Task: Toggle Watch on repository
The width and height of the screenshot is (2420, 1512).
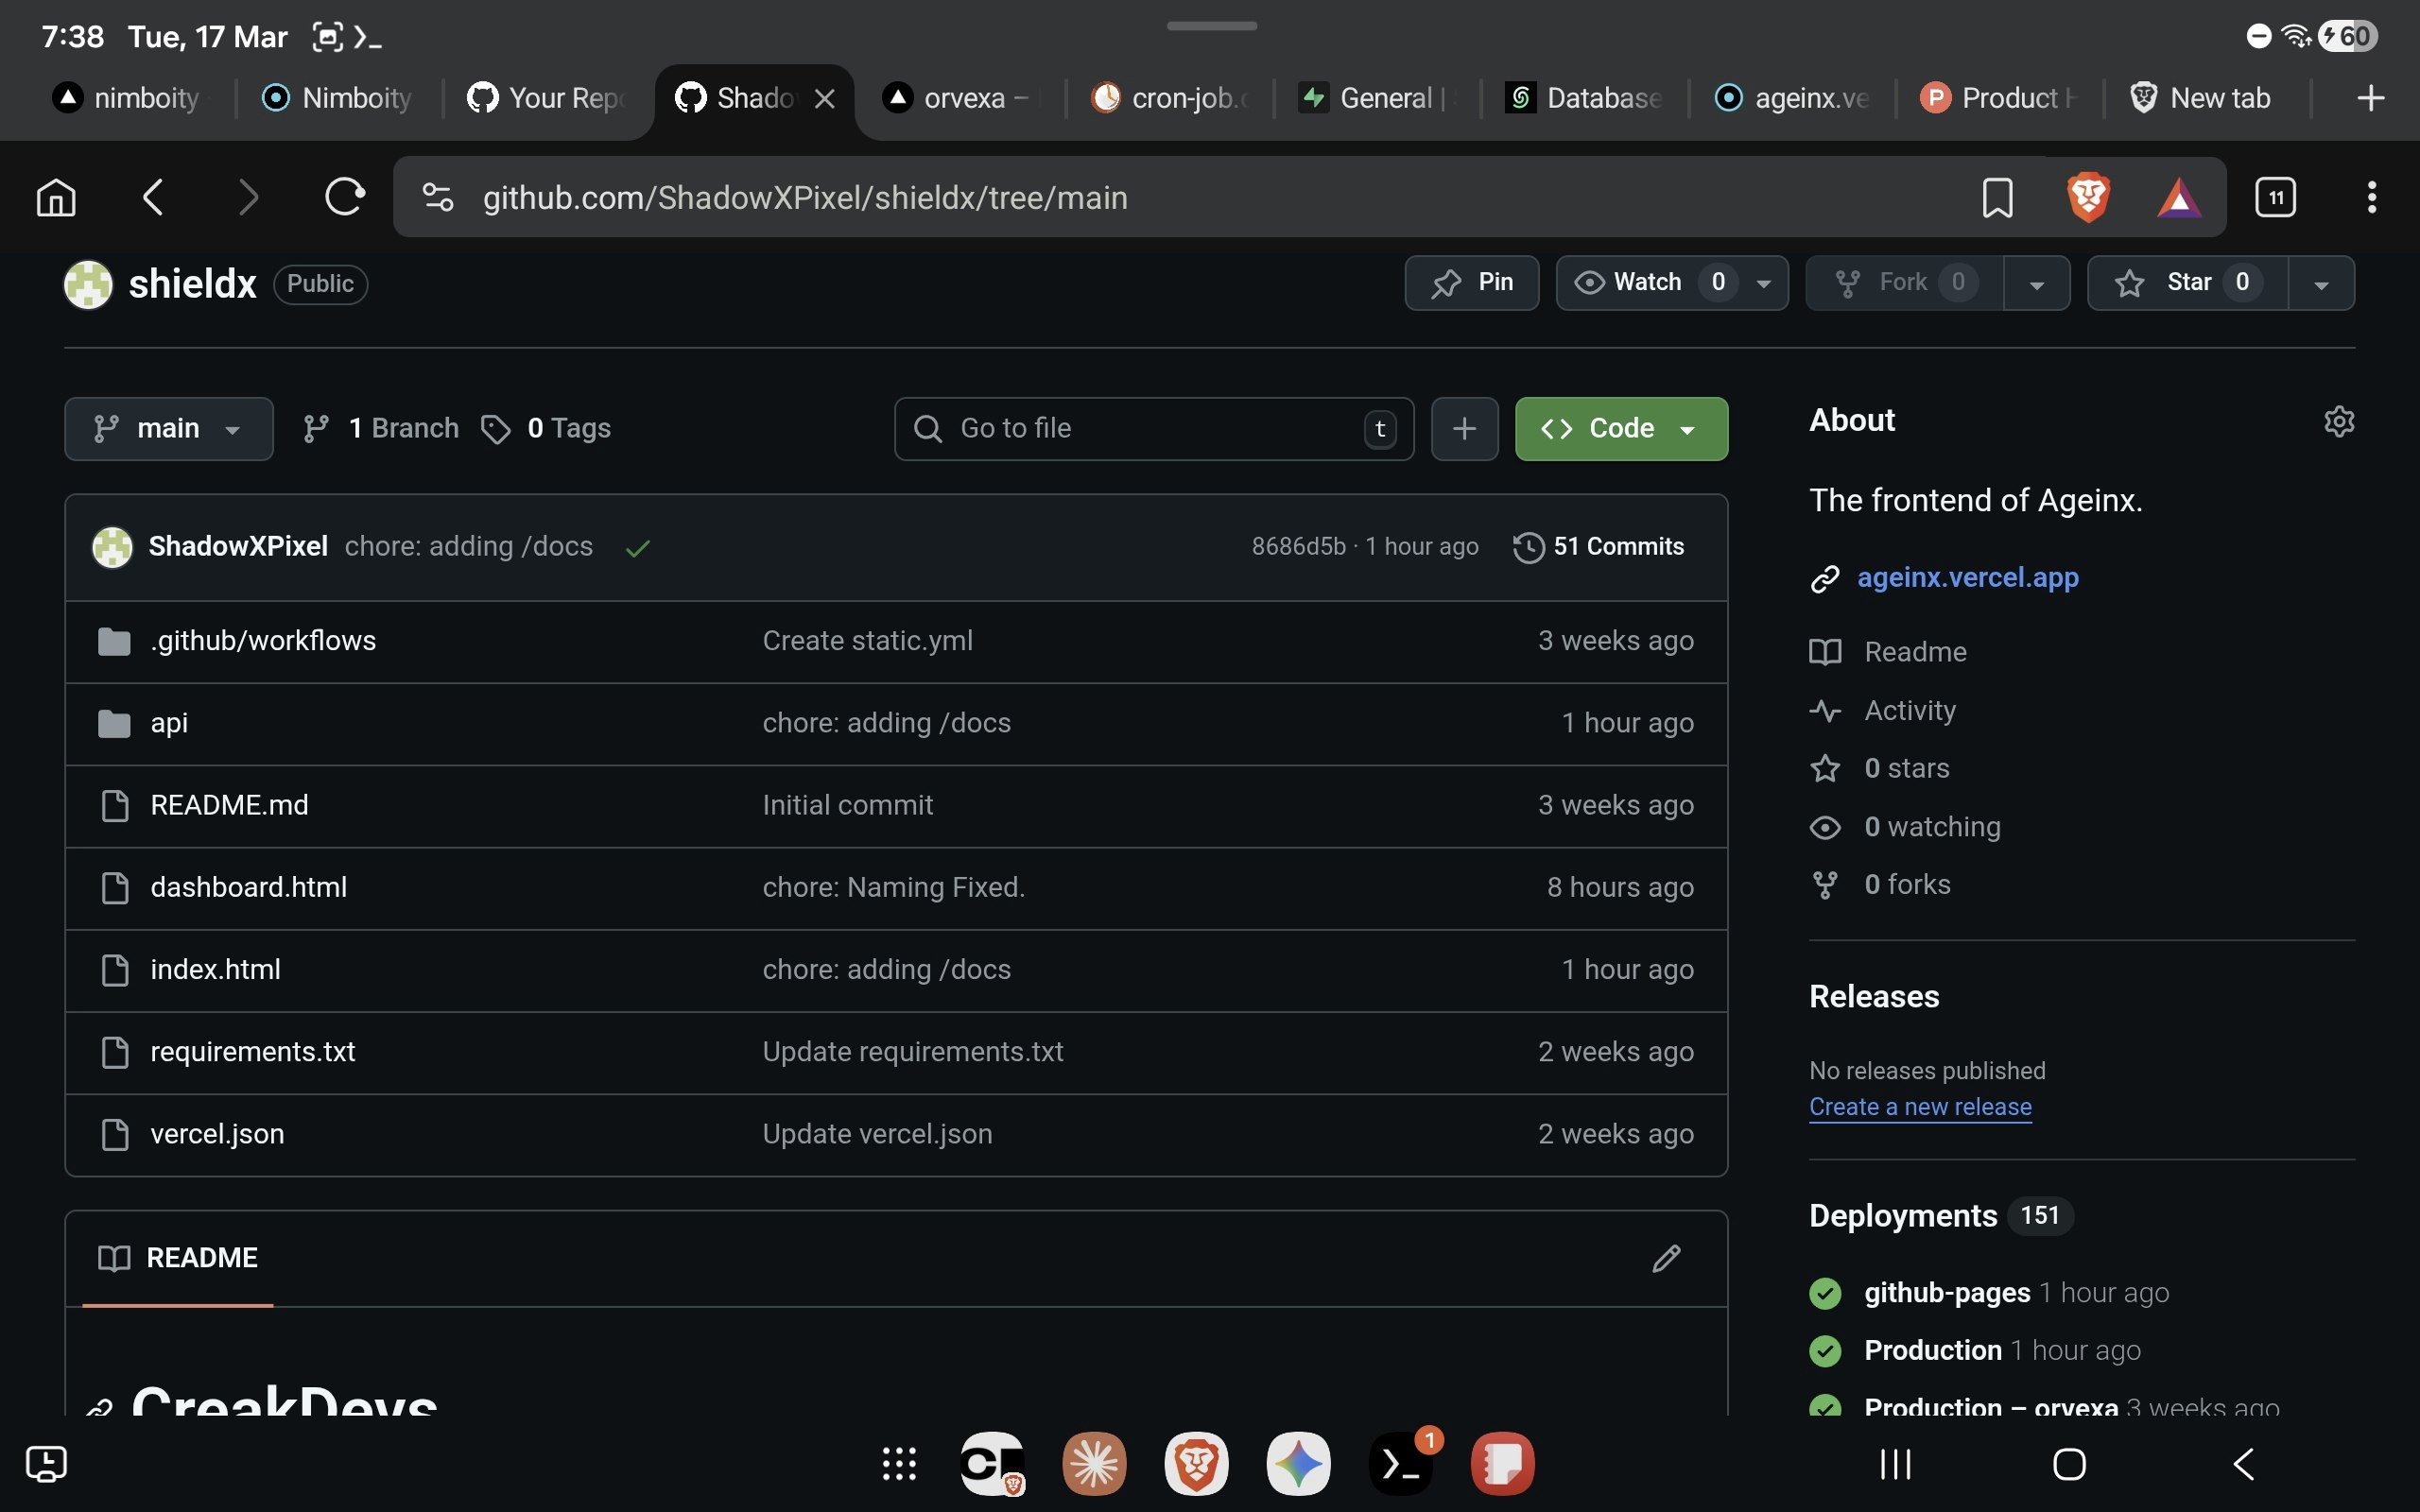Action: pyautogui.click(x=1647, y=283)
